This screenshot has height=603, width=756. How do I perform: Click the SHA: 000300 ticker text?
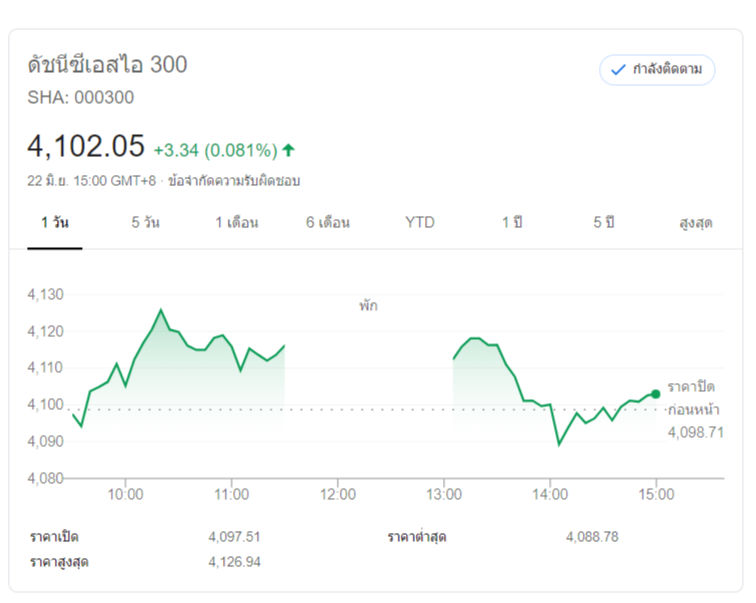pos(80,97)
